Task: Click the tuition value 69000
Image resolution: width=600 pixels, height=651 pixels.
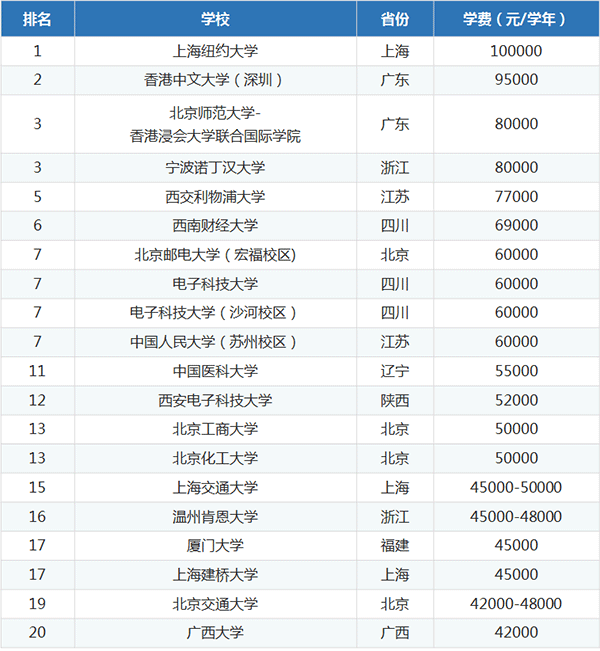Action: 516,225
